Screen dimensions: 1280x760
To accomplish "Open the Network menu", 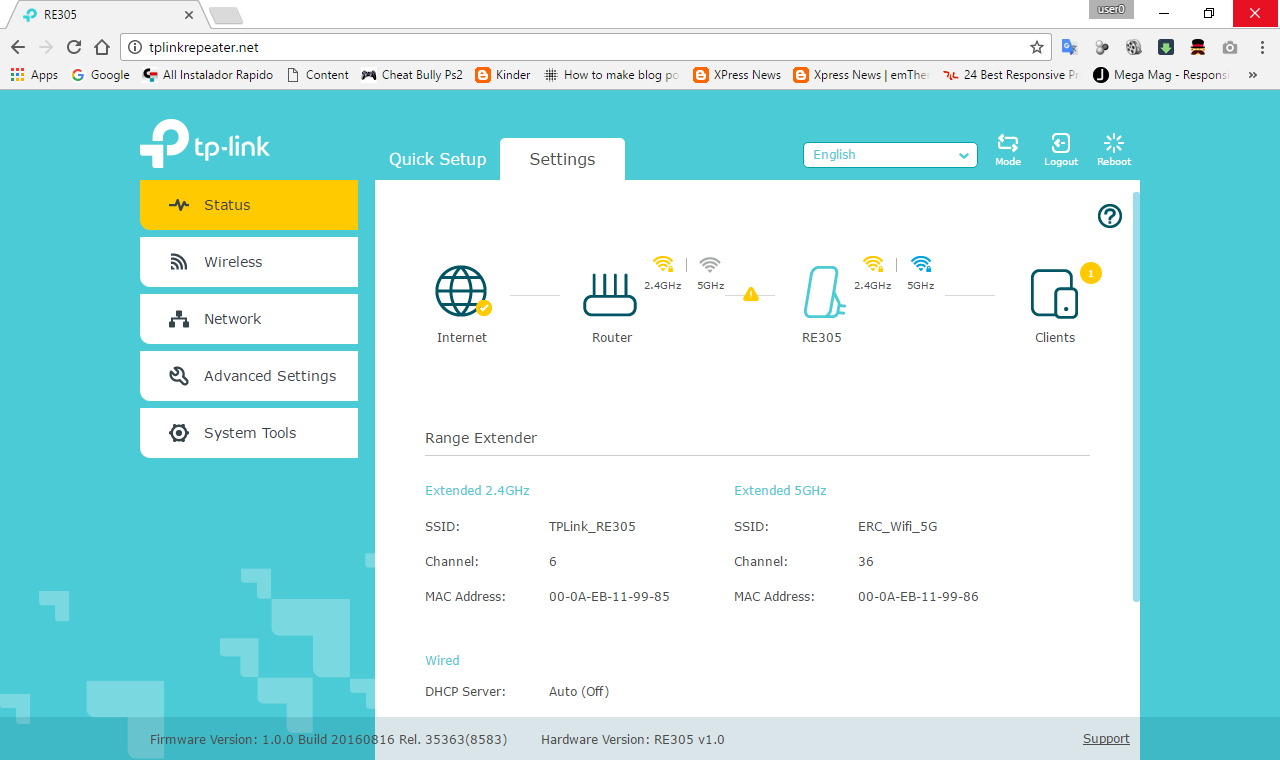I will coord(249,319).
